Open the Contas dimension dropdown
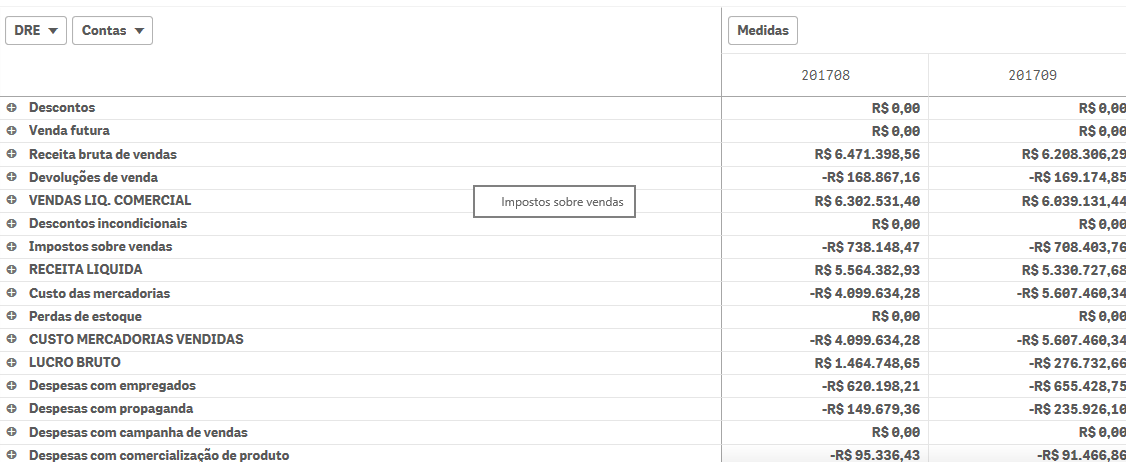Viewport: 1126px width, 464px height. [112, 31]
